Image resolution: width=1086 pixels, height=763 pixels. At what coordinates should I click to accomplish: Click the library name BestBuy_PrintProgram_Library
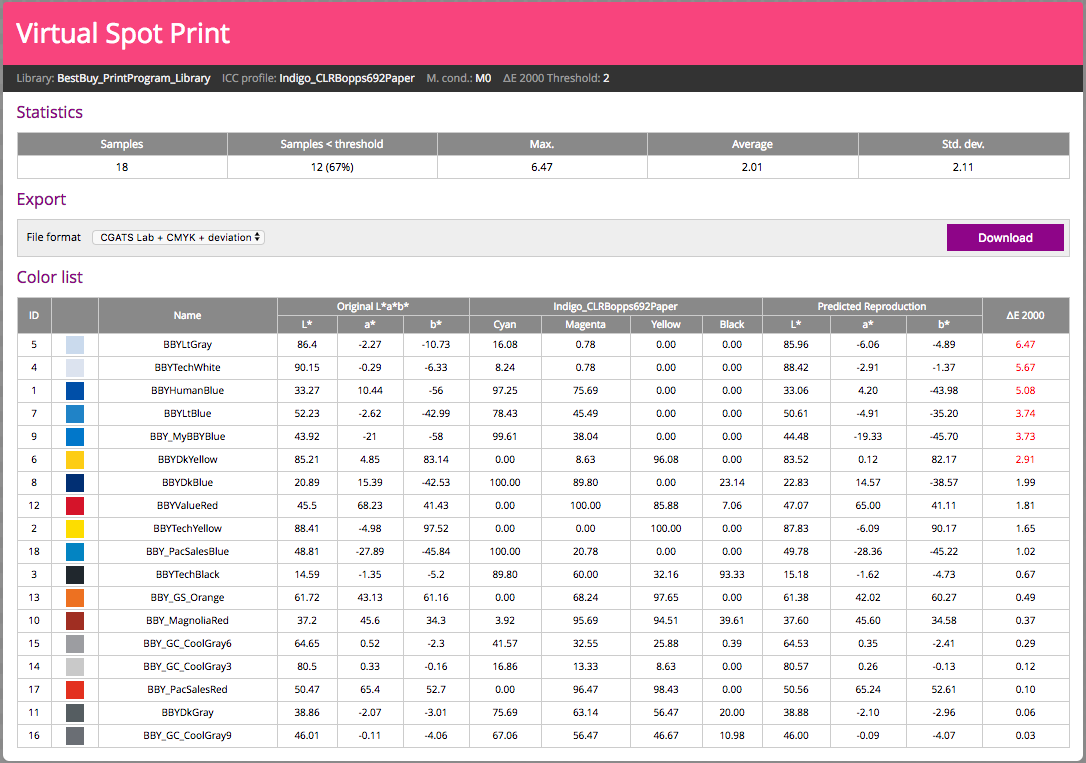pyautogui.click(x=134, y=78)
